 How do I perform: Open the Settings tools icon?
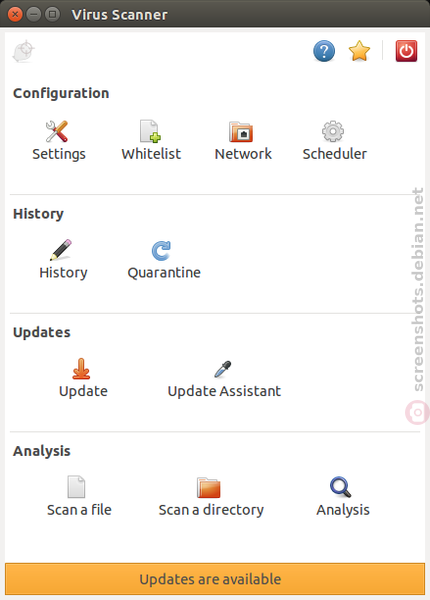pos(57,132)
